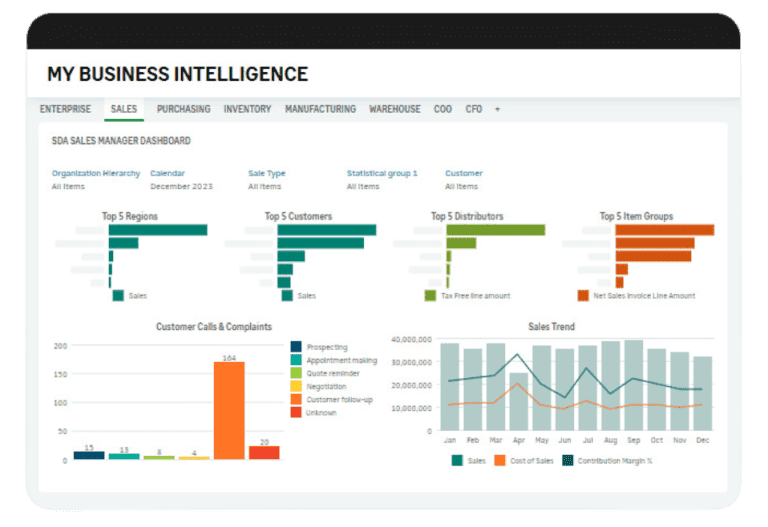Add a new tab with plus icon
The image size is (768, 527).
point(497,109)
